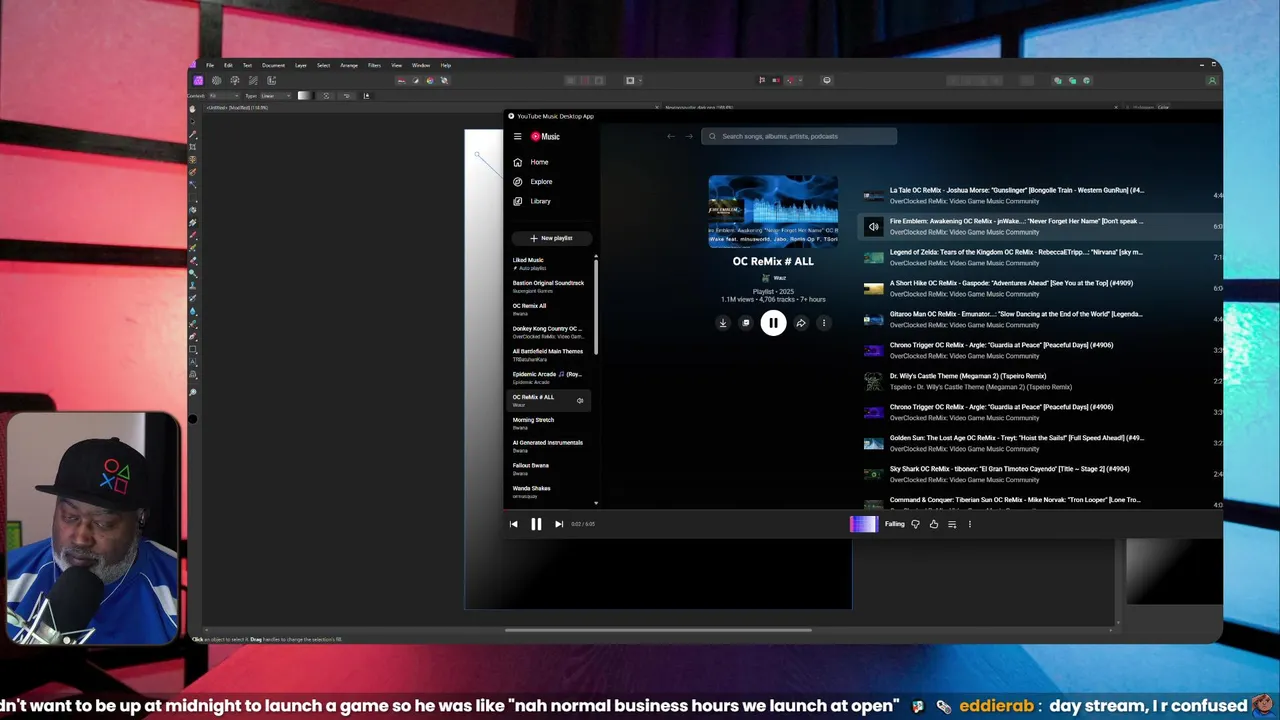1280x720 pixels.
Task: Open AI Generated Instrumentals playlist
Action: point(550,446)
